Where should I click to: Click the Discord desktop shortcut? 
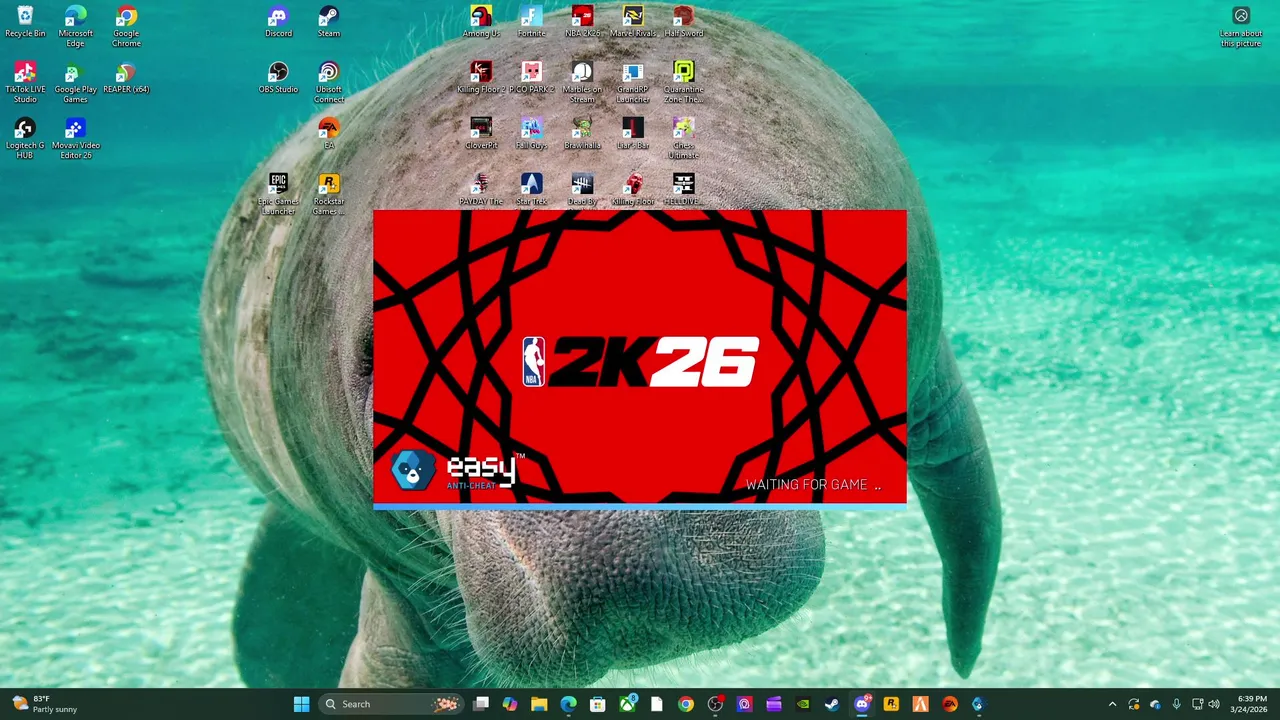click(278, 22)
